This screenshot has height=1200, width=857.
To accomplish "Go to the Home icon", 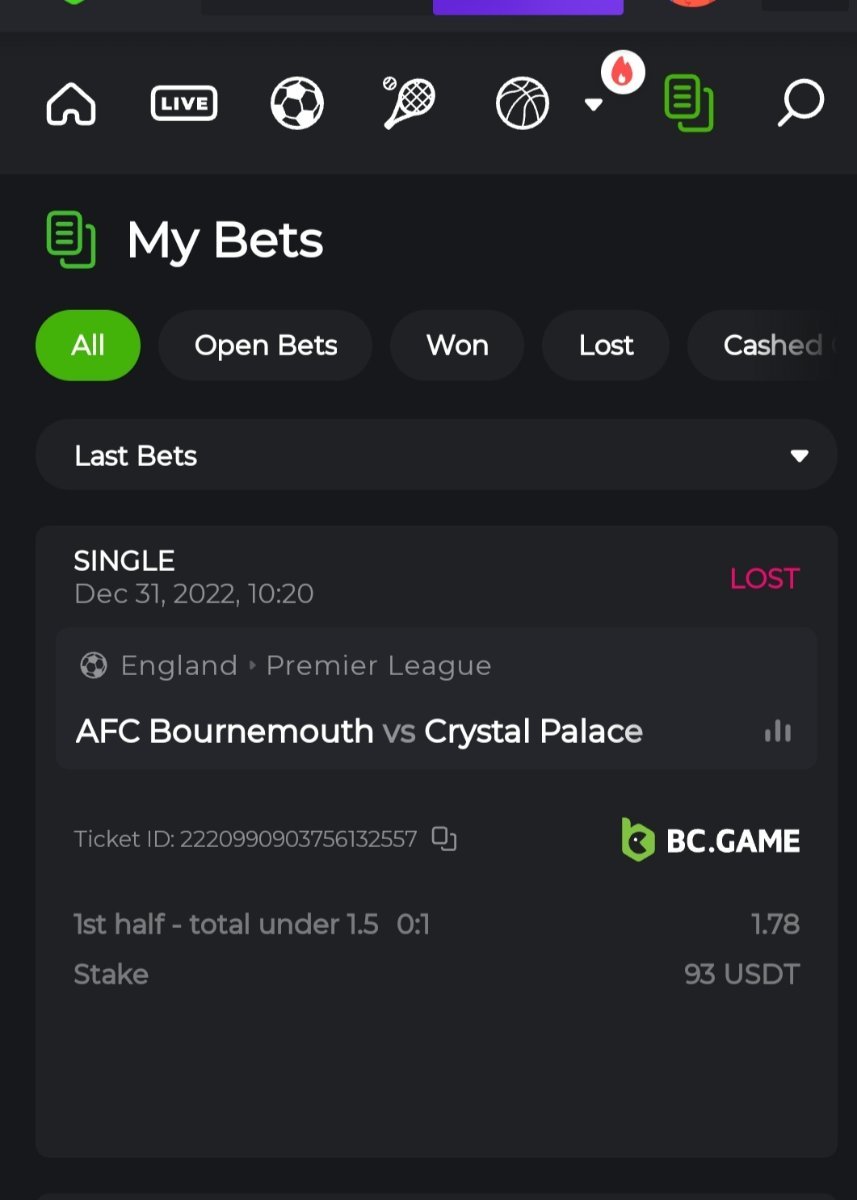I will [x=71, y=104].
